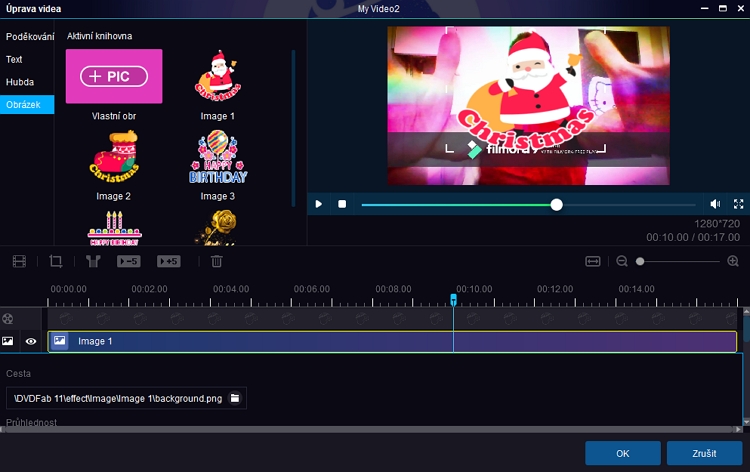Choose Image 3 Happy Birthday balloon thumbnail
Screen dimensions: 750x472
(218, 157)
